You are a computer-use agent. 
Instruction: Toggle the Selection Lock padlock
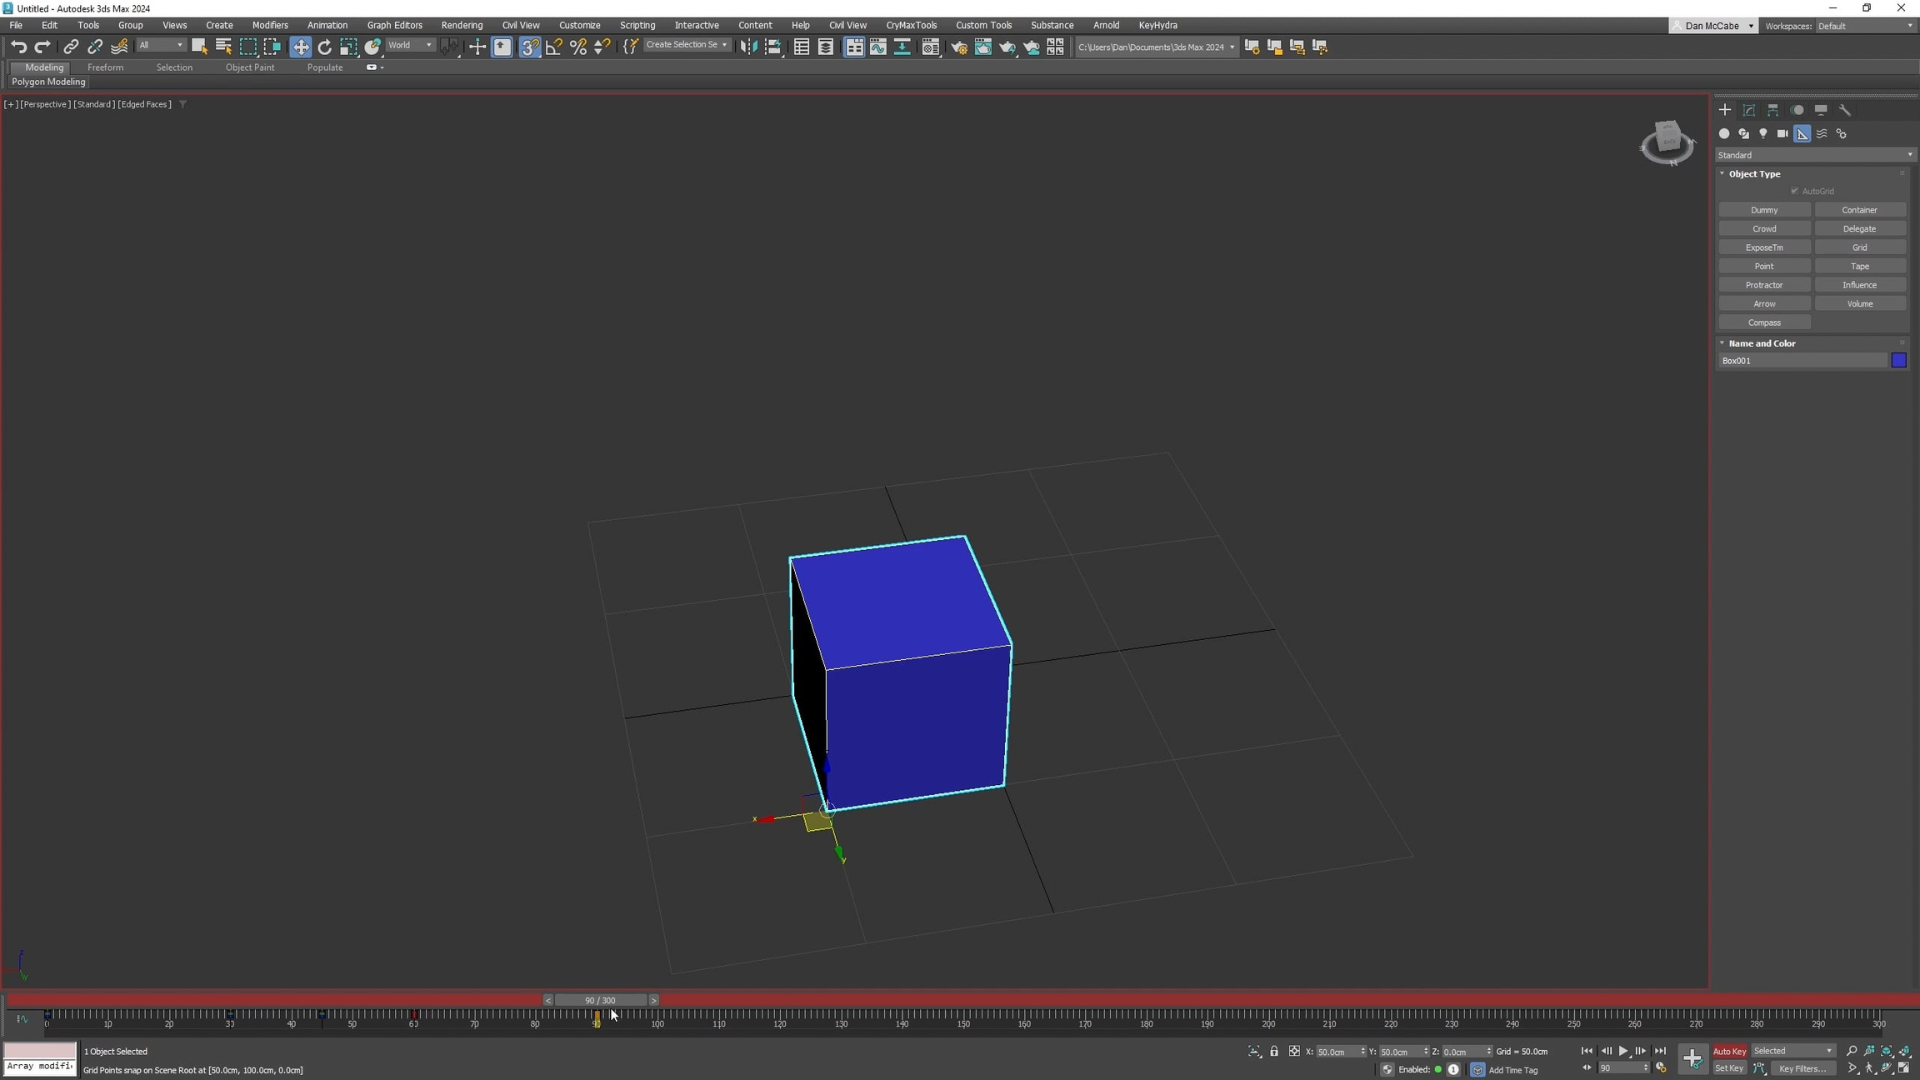(1274, 1051)
